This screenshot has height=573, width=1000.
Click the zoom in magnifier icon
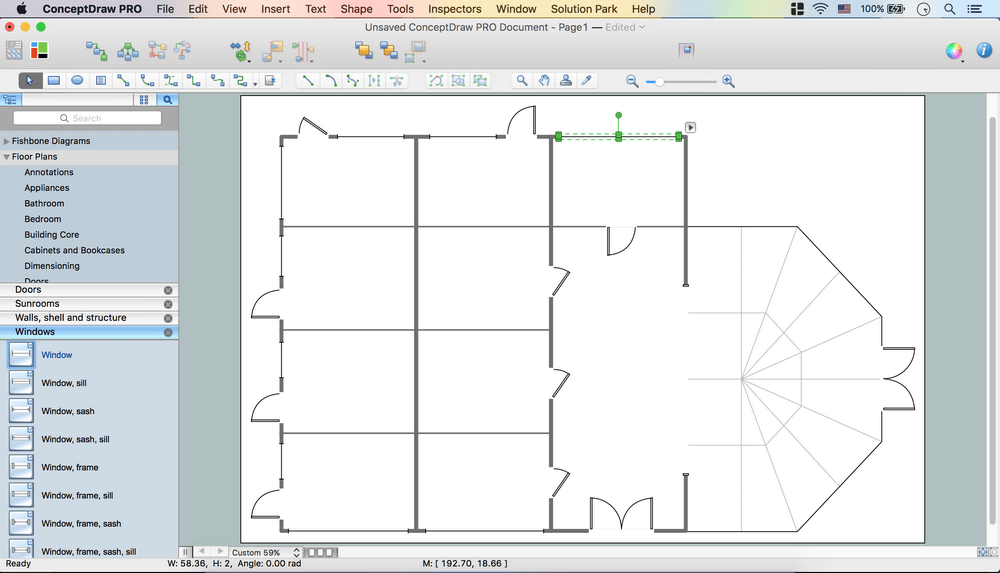(x=728, y=81)
